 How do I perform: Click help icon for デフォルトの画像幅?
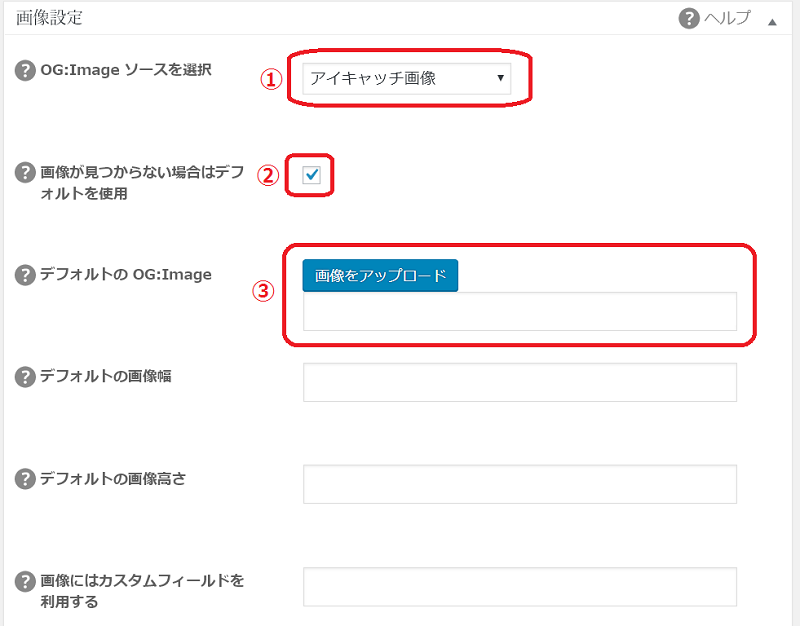click(x=25, y=377)
